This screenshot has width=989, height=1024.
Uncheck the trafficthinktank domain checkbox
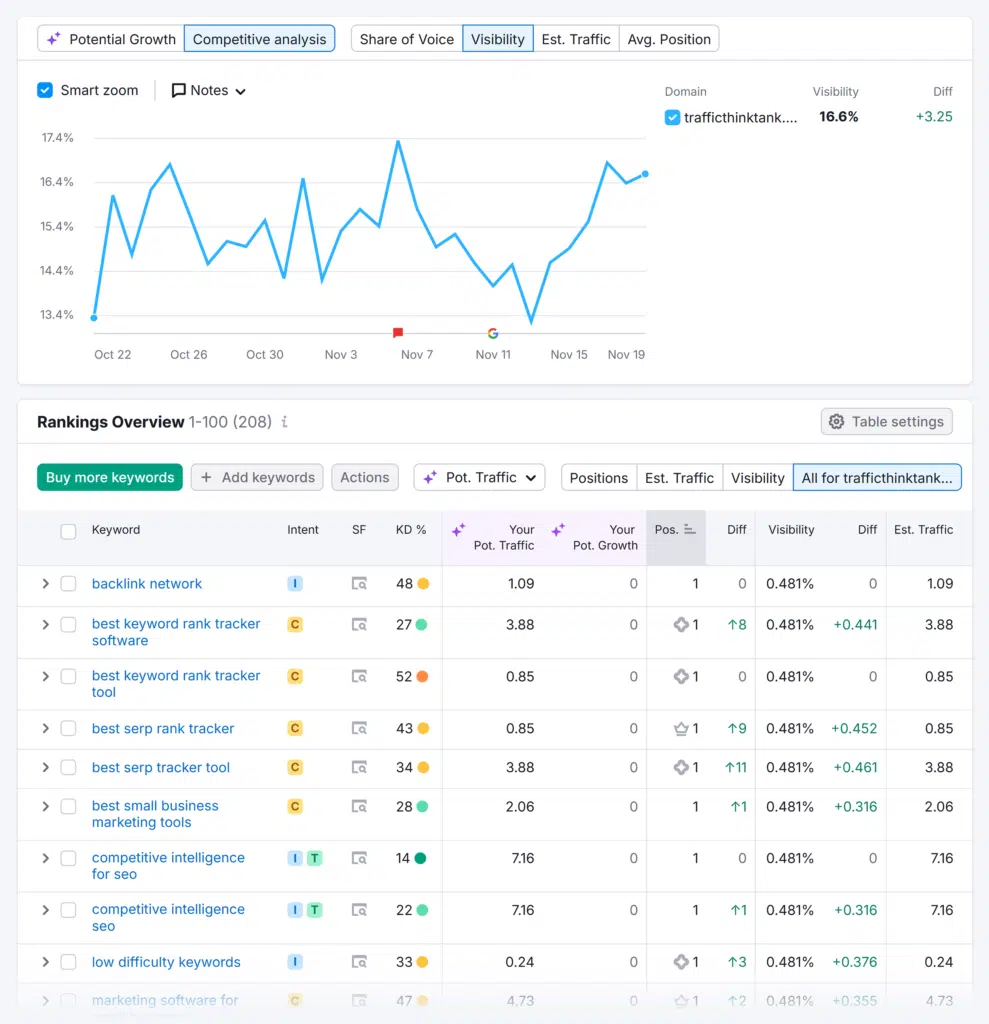[x=672, y=117]
